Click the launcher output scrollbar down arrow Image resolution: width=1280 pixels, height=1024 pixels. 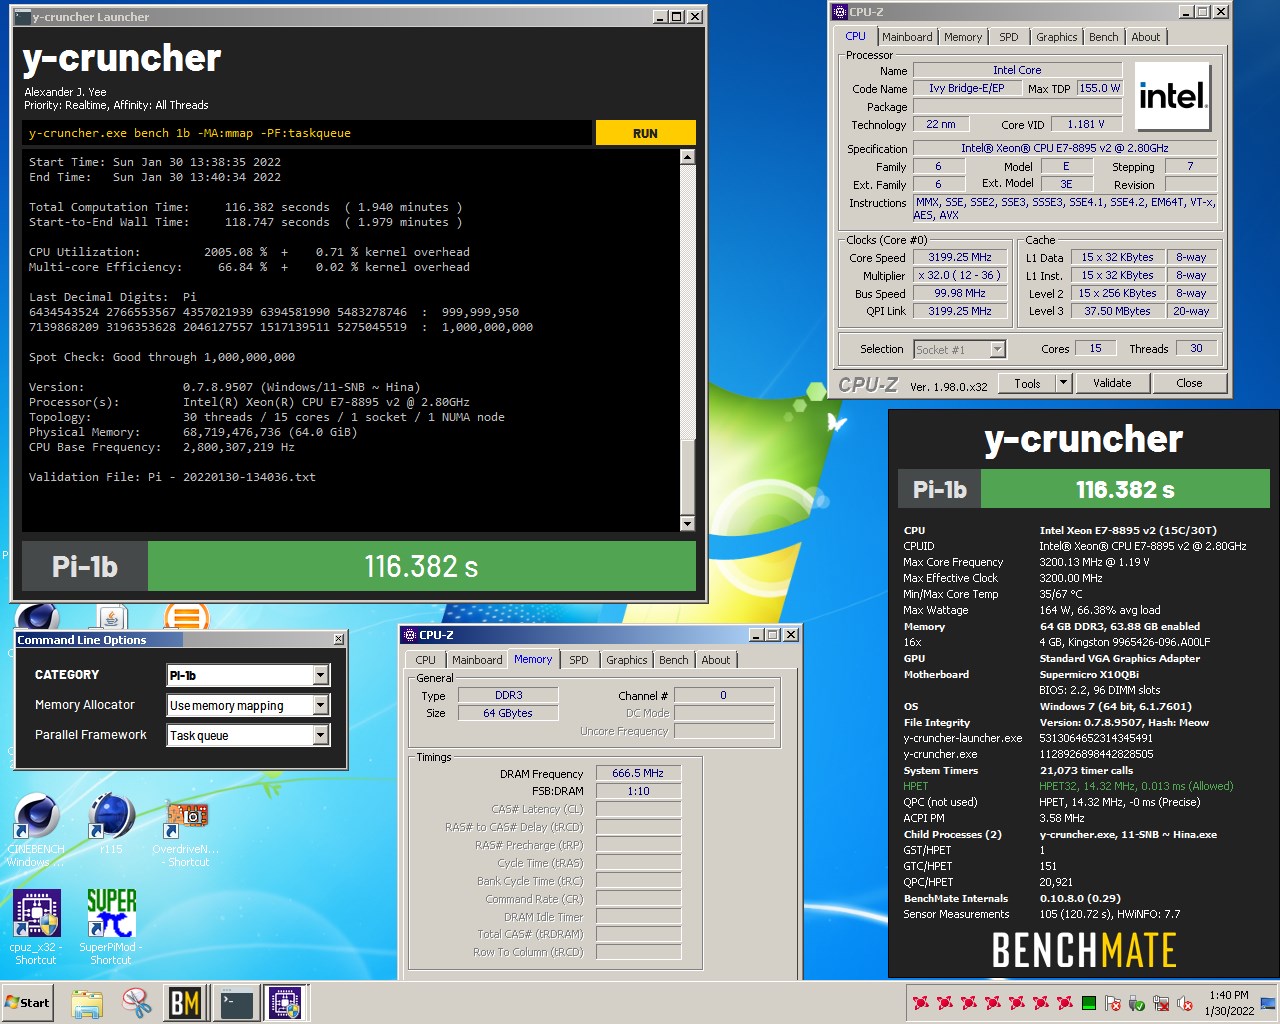(687, 523)
